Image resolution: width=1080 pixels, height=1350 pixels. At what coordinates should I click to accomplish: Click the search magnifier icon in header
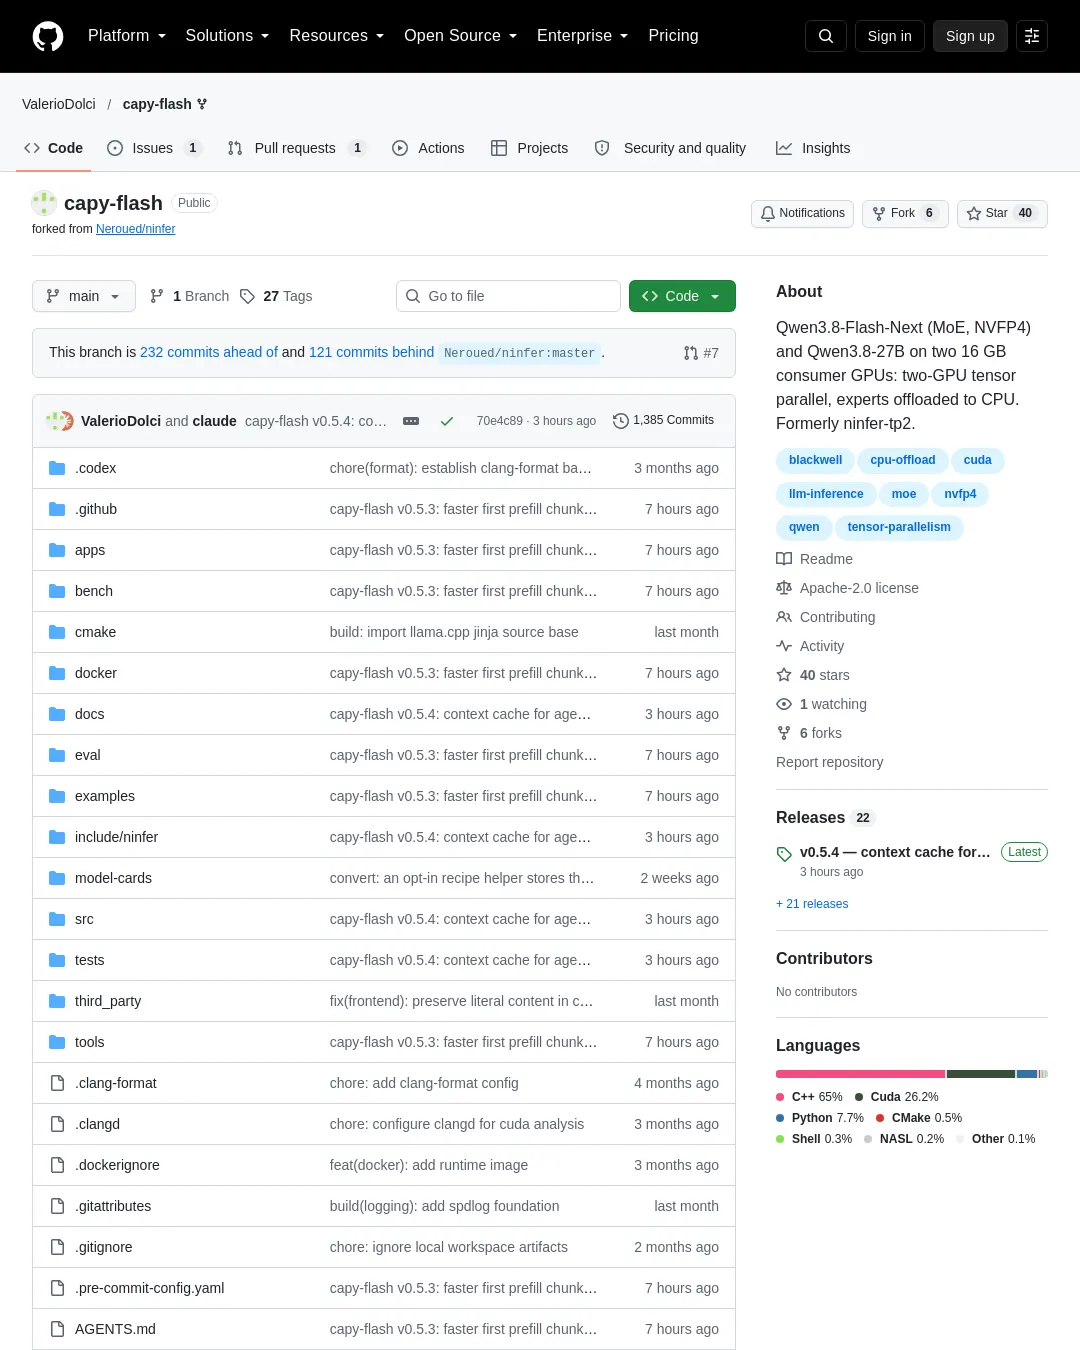pos(826,36)
